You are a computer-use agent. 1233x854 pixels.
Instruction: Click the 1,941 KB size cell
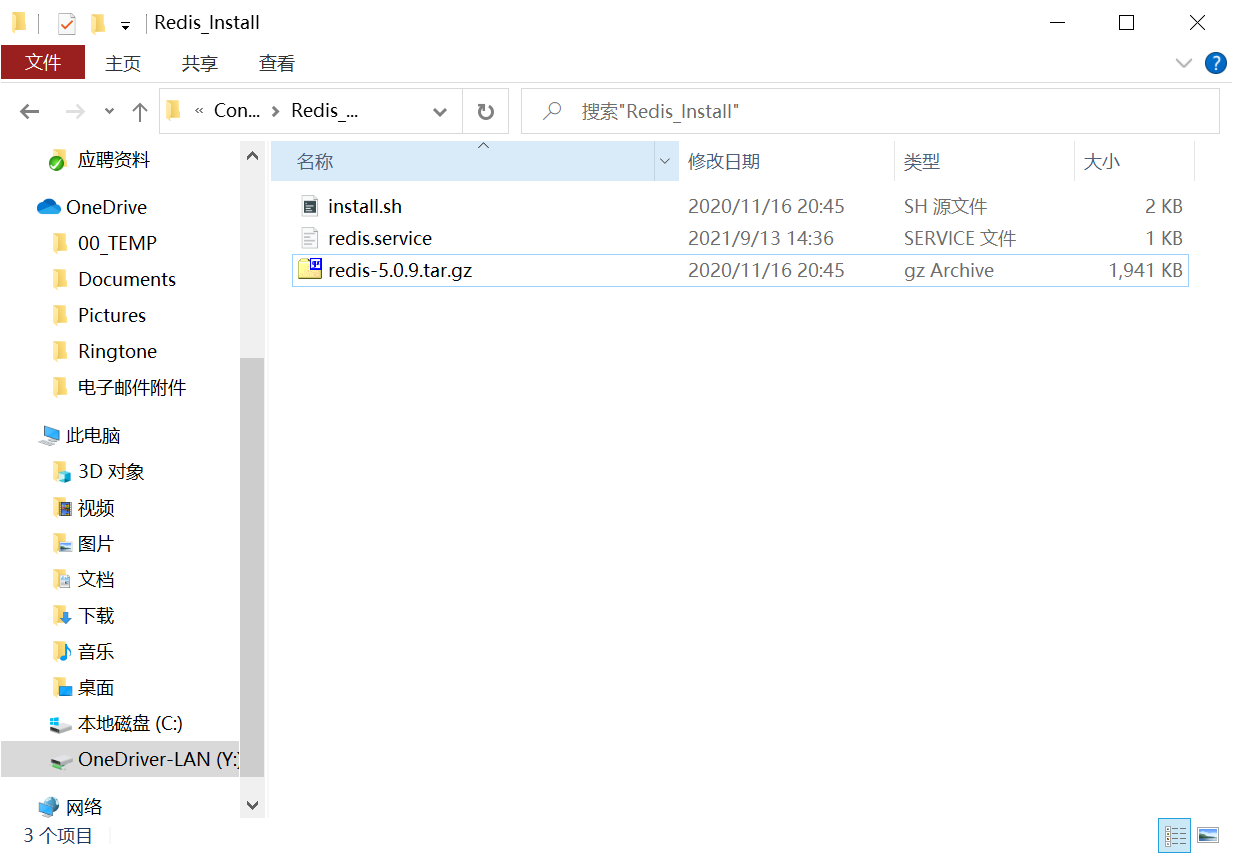pos(1146,270)
